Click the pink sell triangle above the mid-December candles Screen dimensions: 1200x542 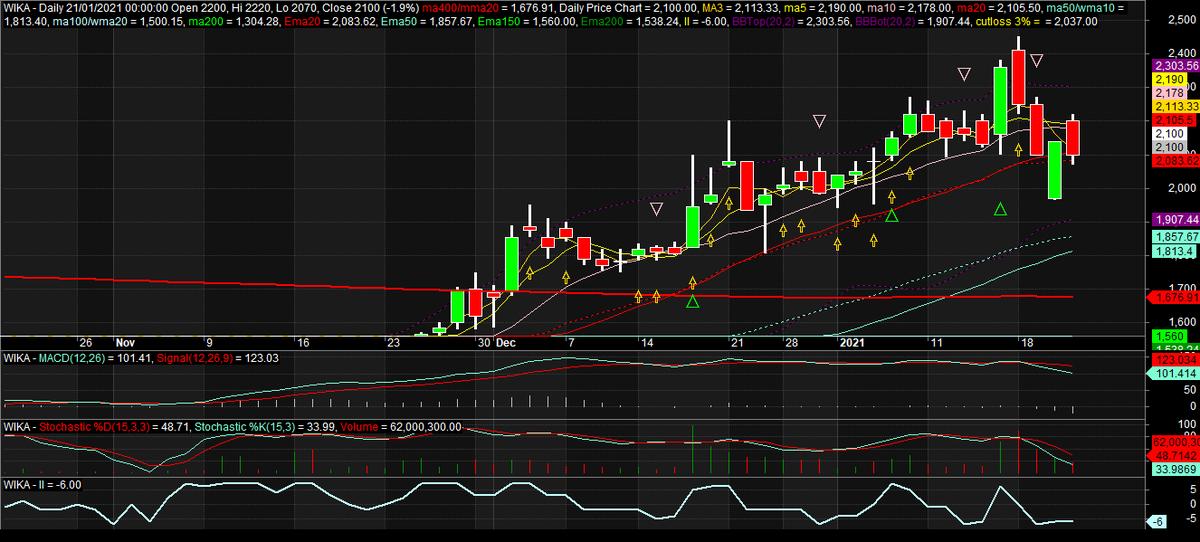pos(656,209)
